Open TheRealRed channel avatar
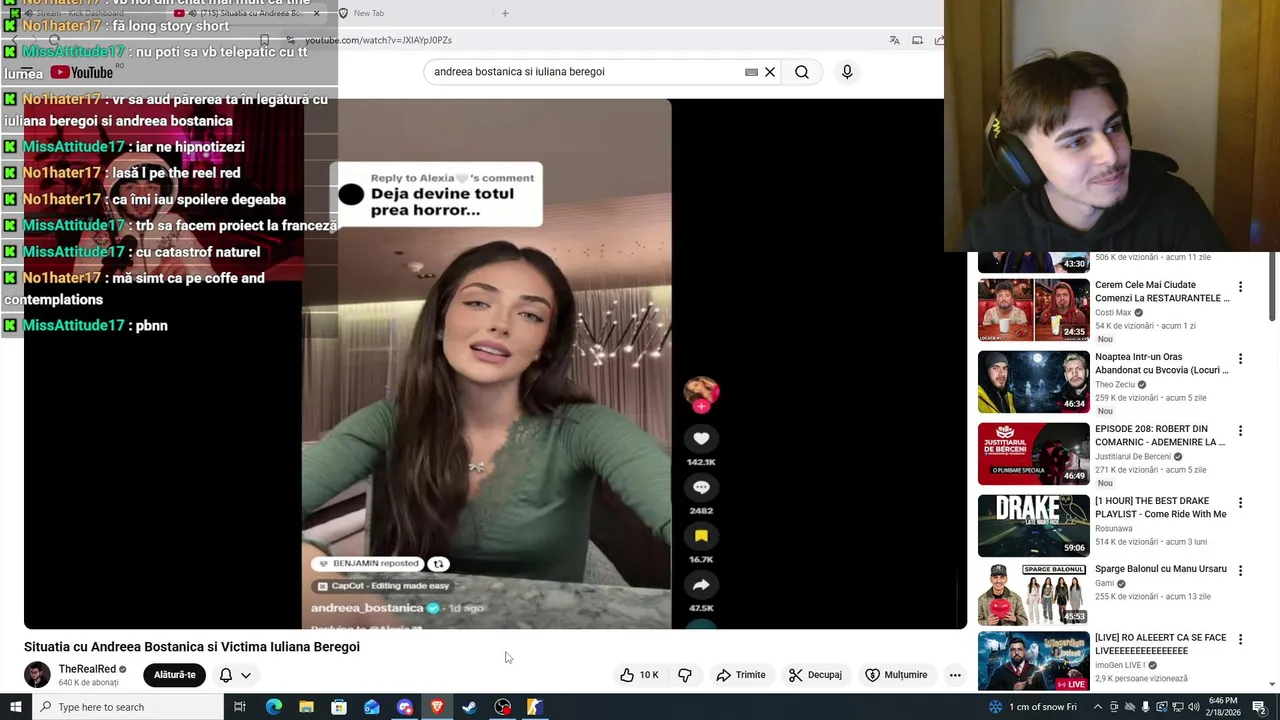 (x=37, y=675)
